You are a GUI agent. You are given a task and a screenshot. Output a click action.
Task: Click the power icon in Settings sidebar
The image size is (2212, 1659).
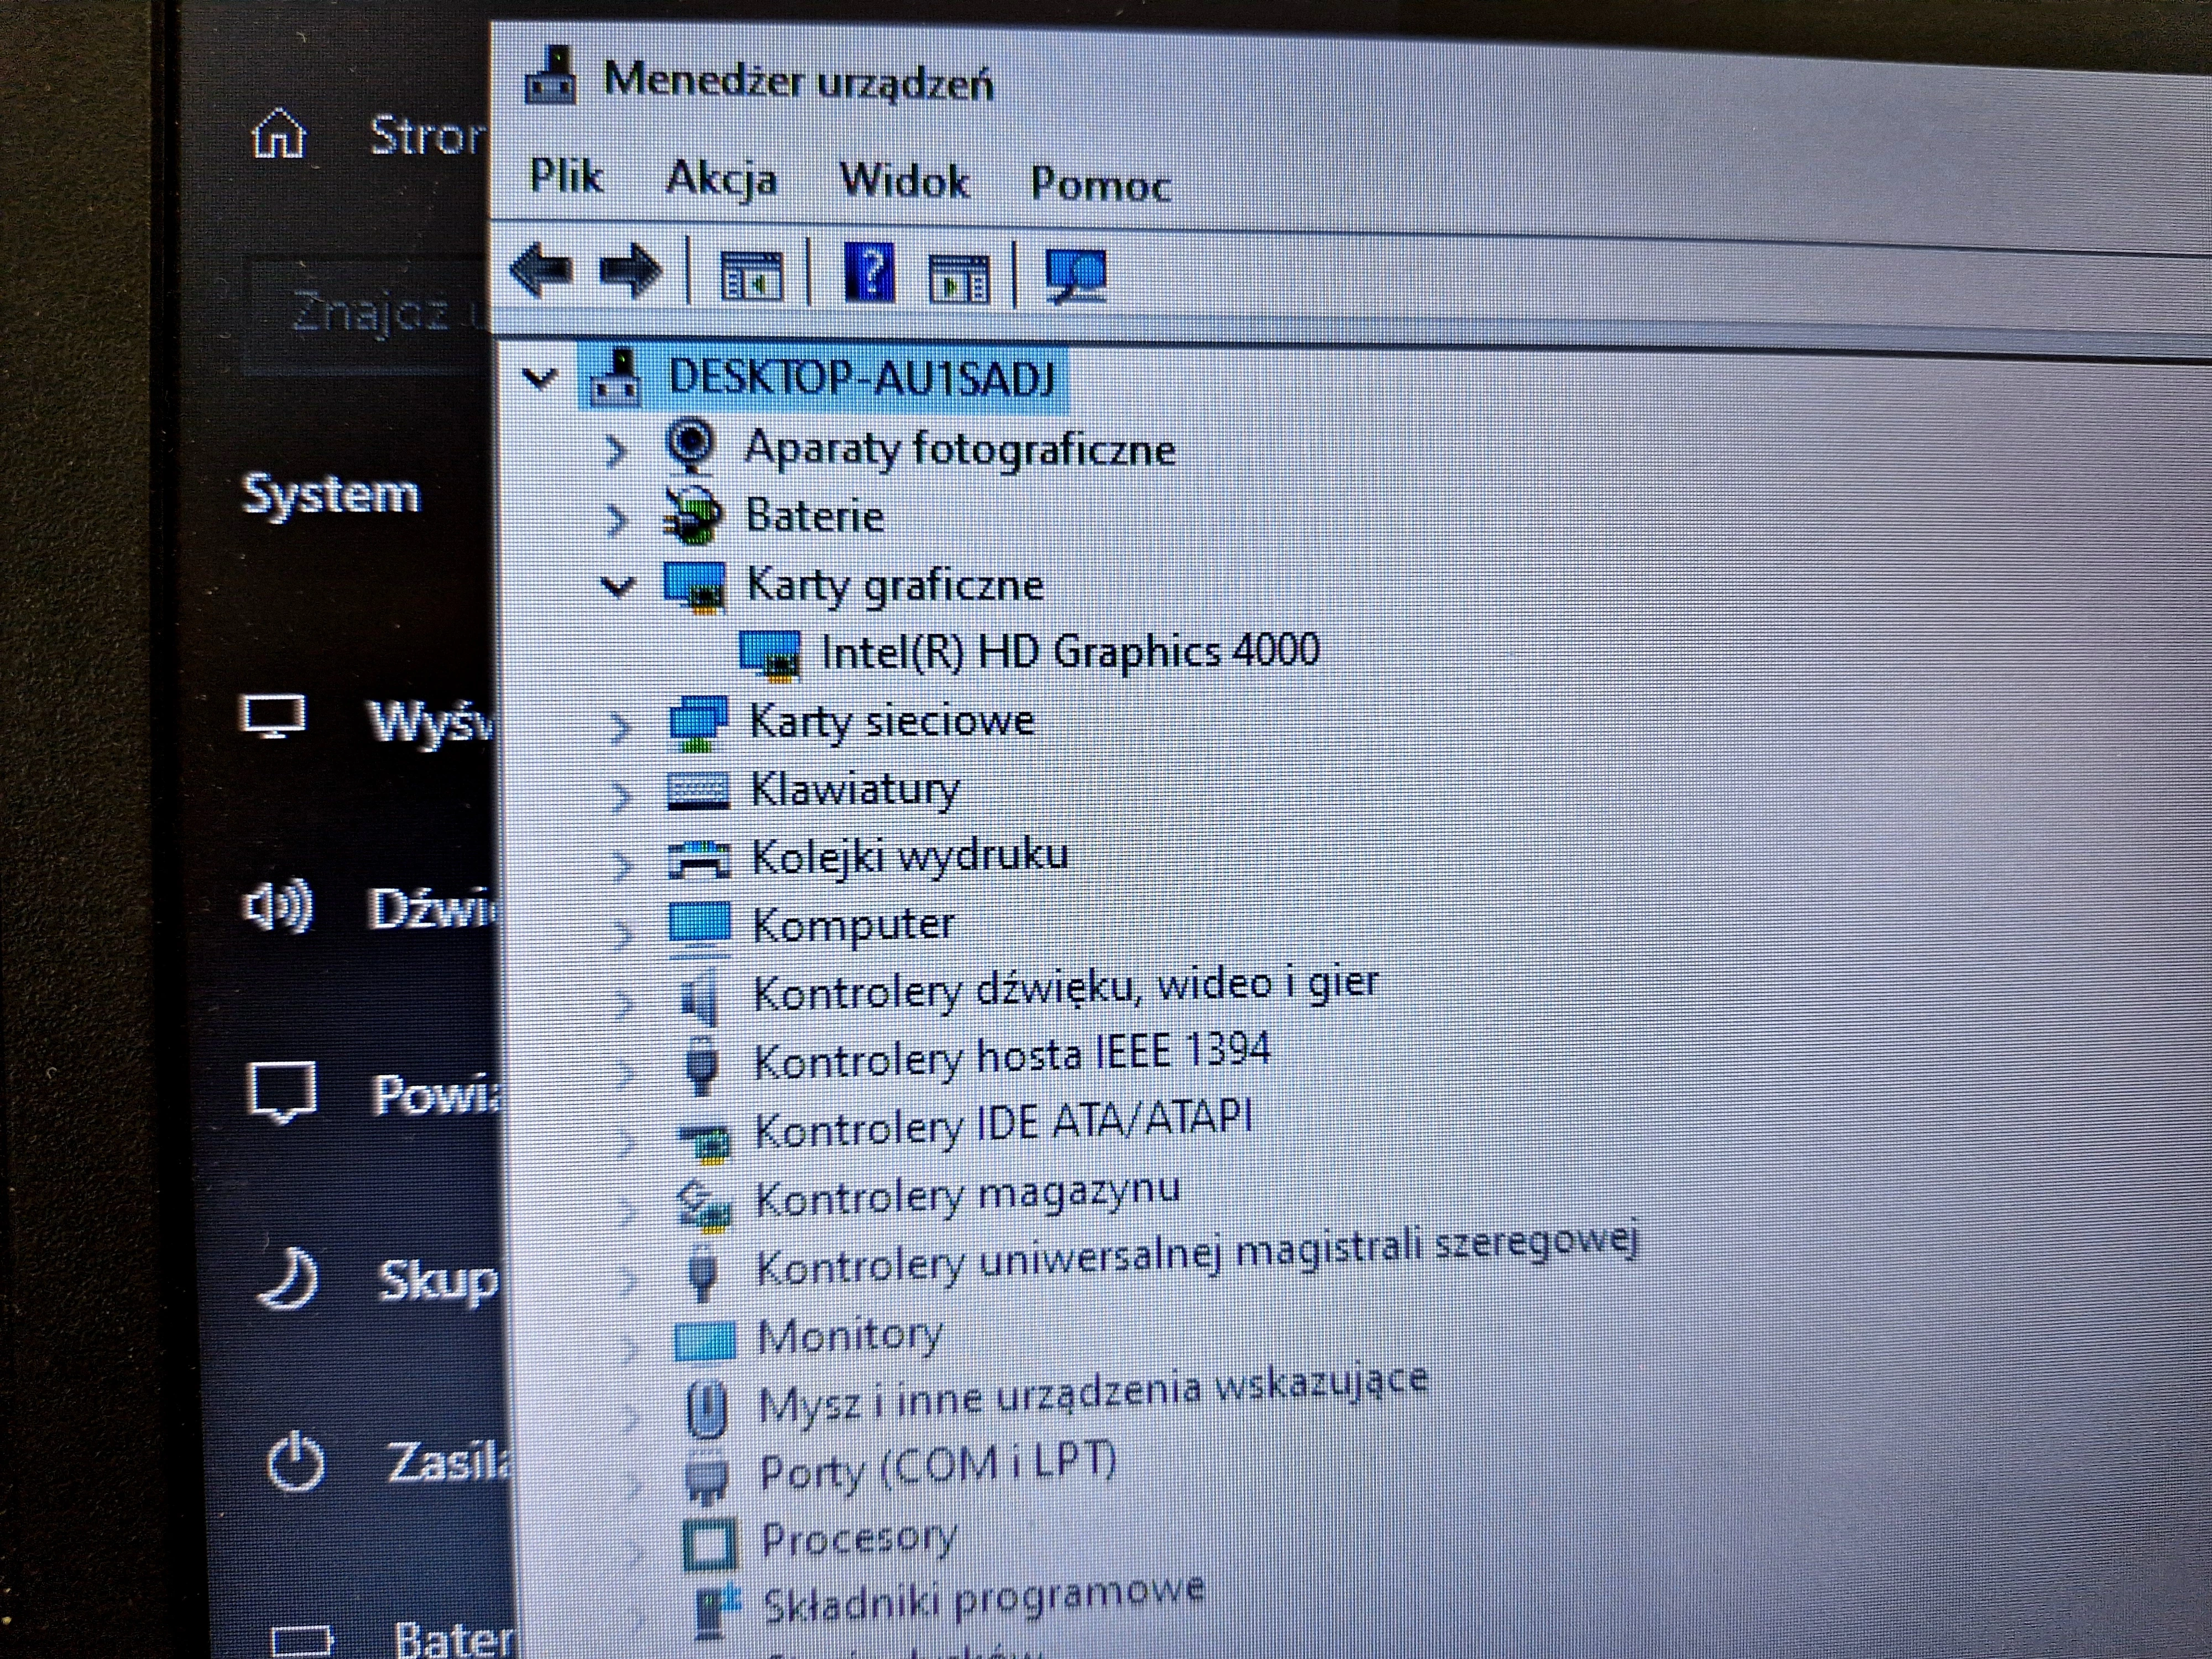point(295,1463)
